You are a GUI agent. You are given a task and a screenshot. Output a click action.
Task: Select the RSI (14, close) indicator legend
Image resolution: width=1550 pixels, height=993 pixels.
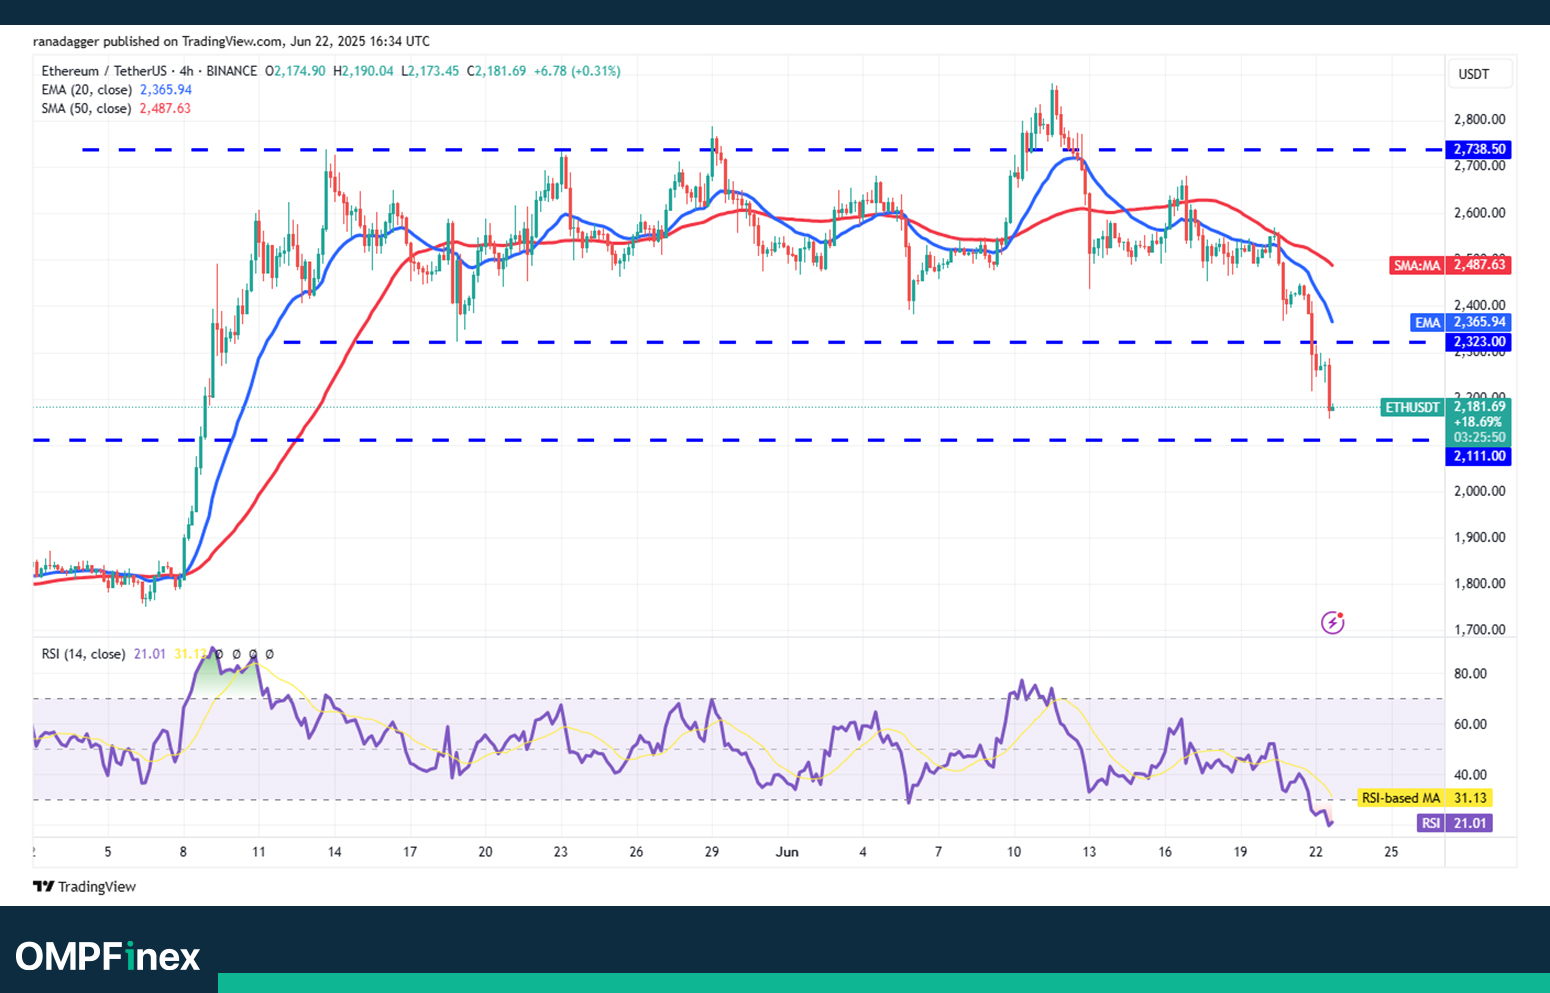(83, 654)
